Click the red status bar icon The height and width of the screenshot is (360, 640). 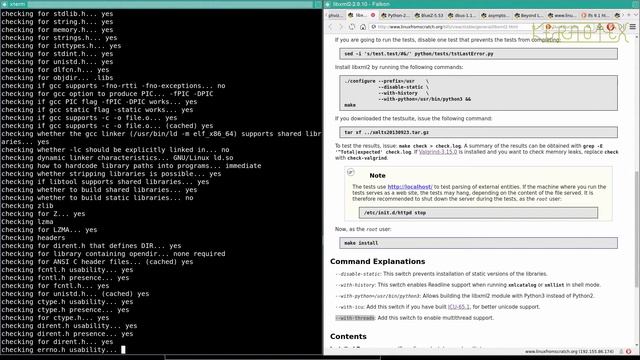point(629,351)
